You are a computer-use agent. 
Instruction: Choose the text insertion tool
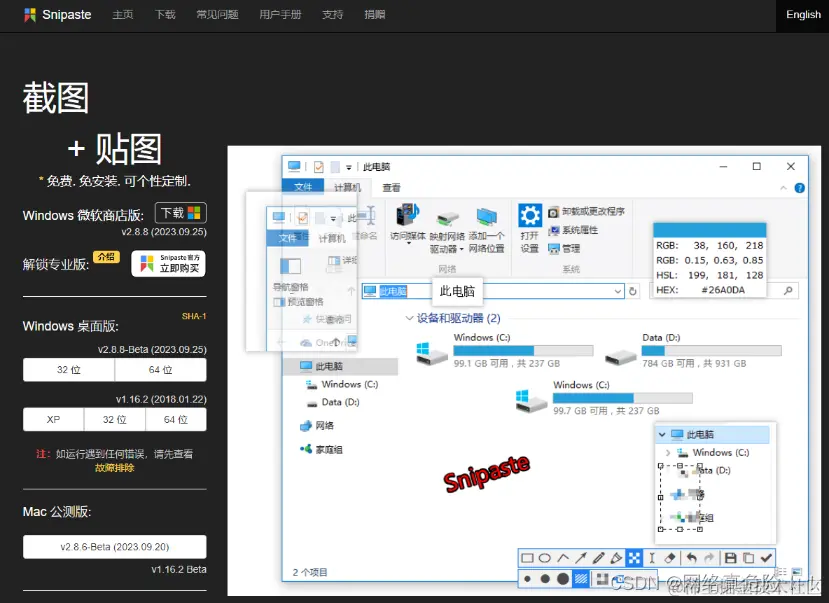[x=652, y=558]
